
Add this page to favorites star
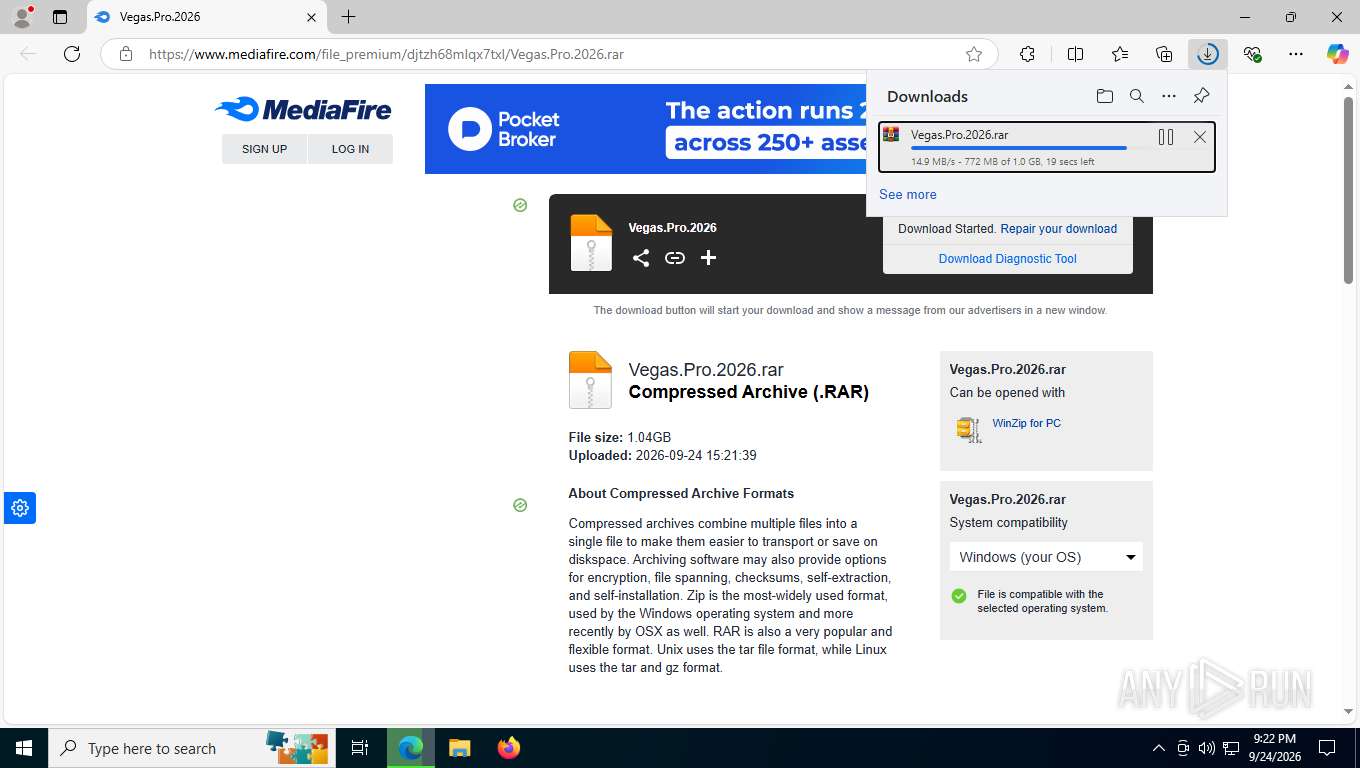(x=973, y=54)
